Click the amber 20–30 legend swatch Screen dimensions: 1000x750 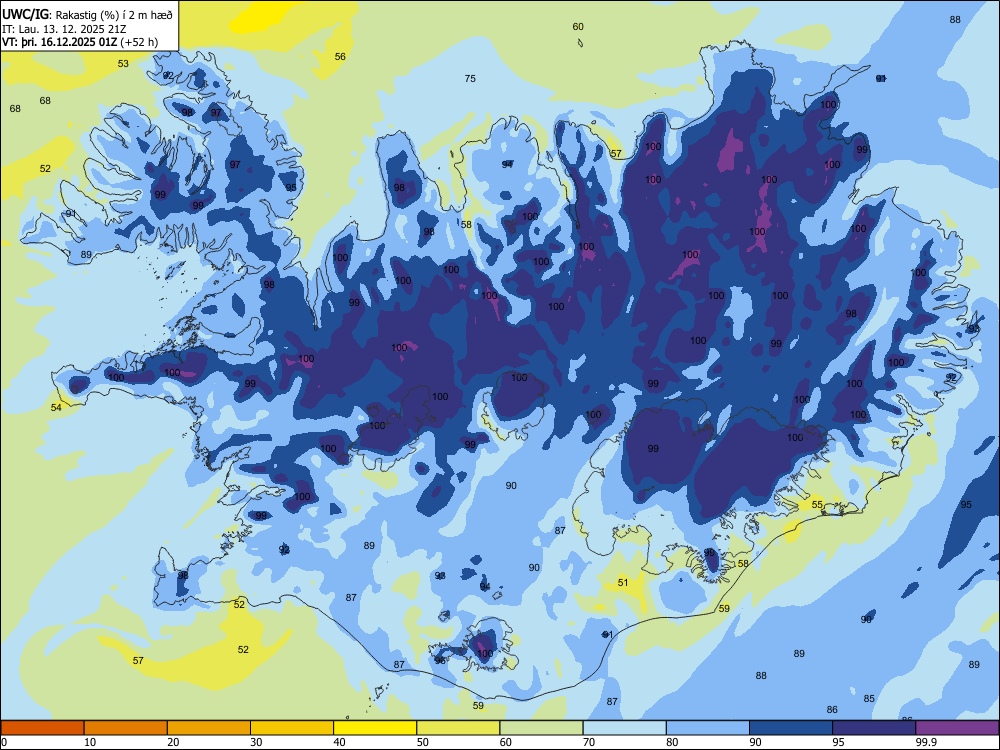209,728
